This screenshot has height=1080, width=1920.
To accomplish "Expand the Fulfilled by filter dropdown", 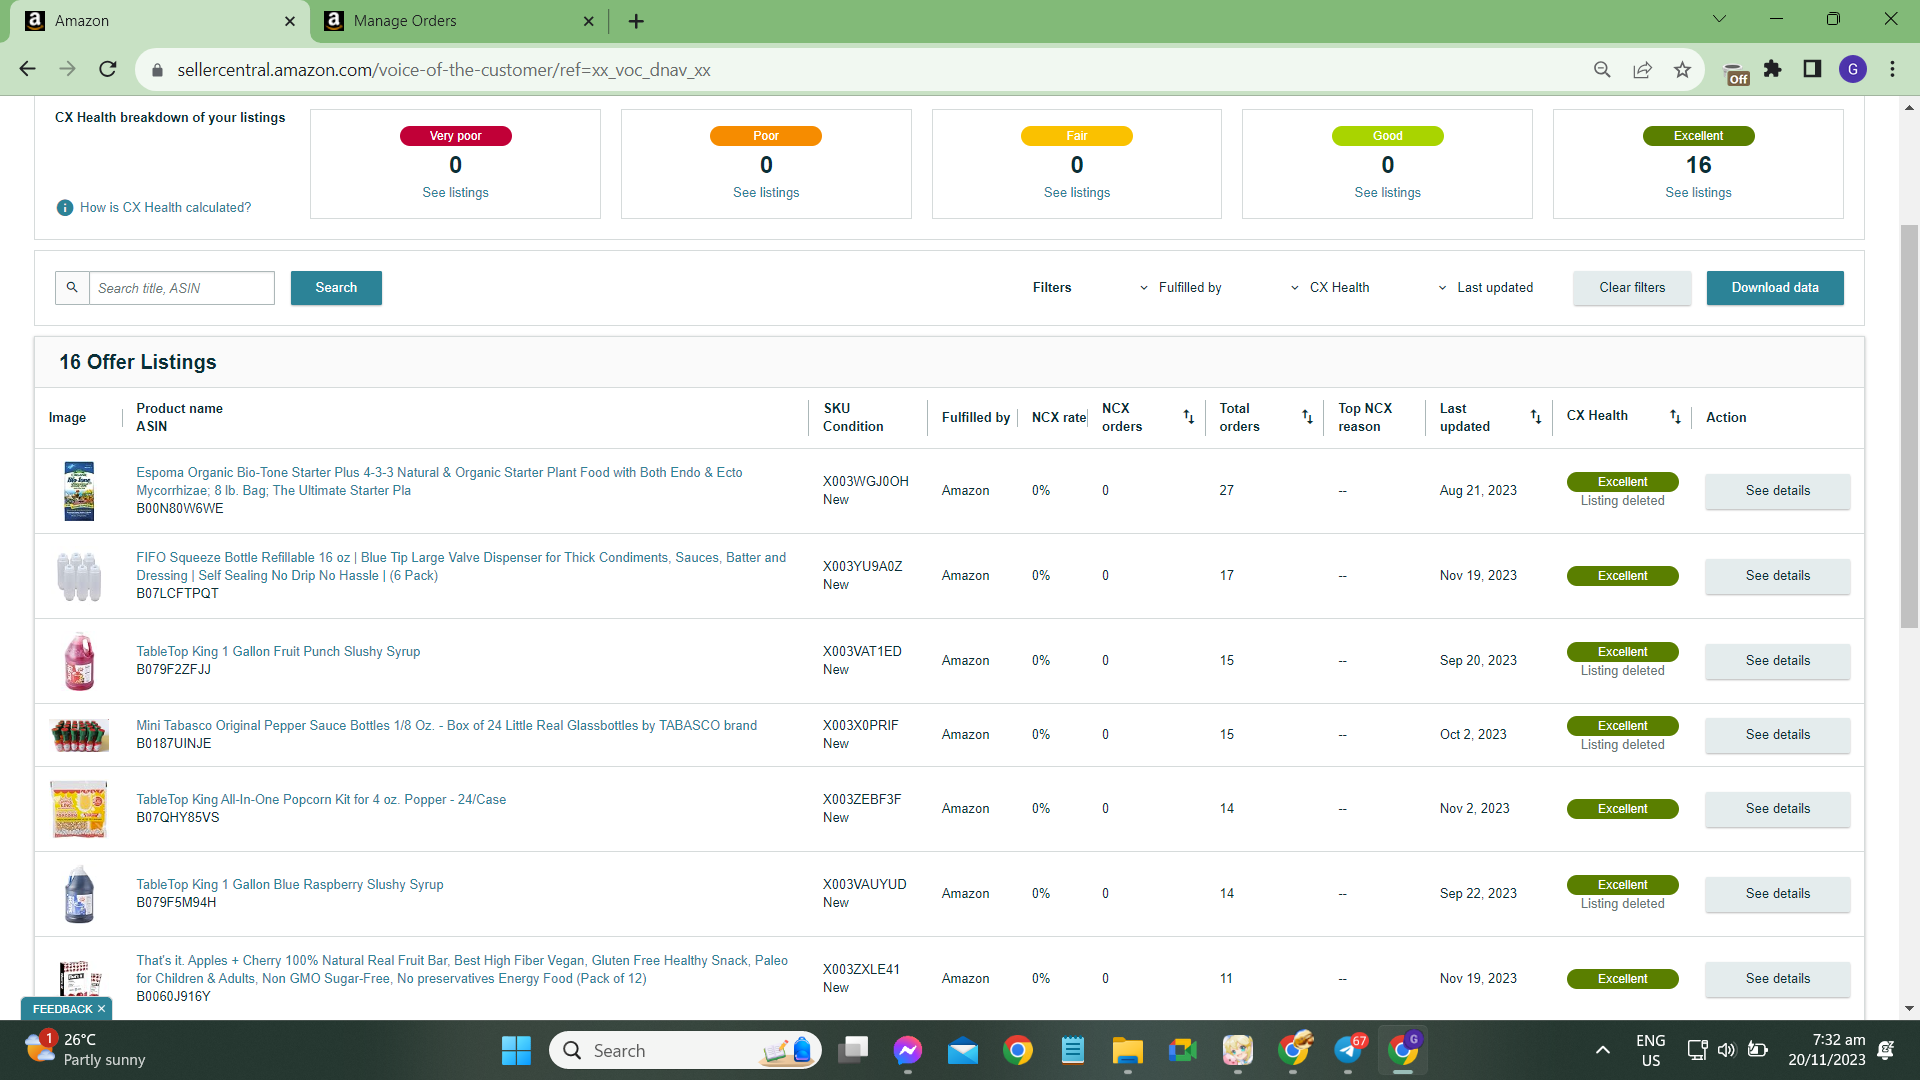I will (x=1180, y=288).
